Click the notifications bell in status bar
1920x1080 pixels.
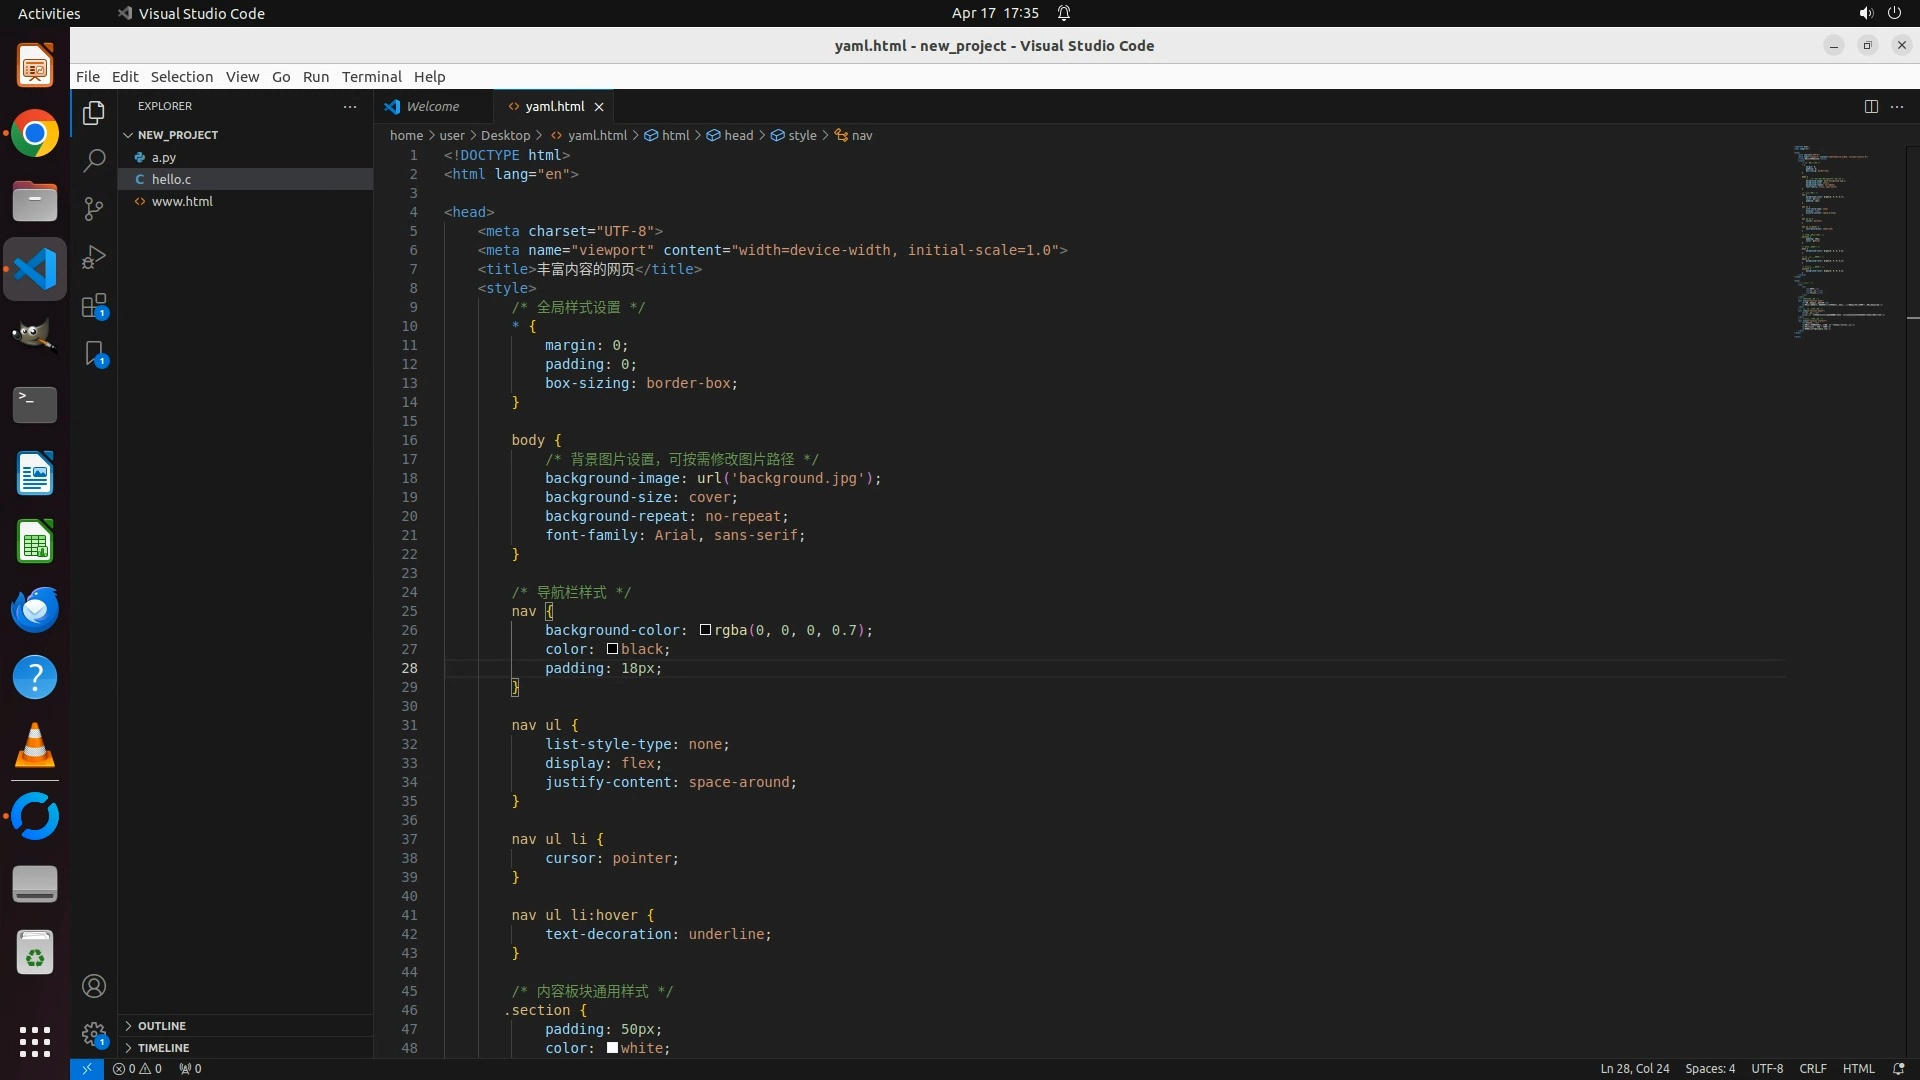pos(1898,1068)
